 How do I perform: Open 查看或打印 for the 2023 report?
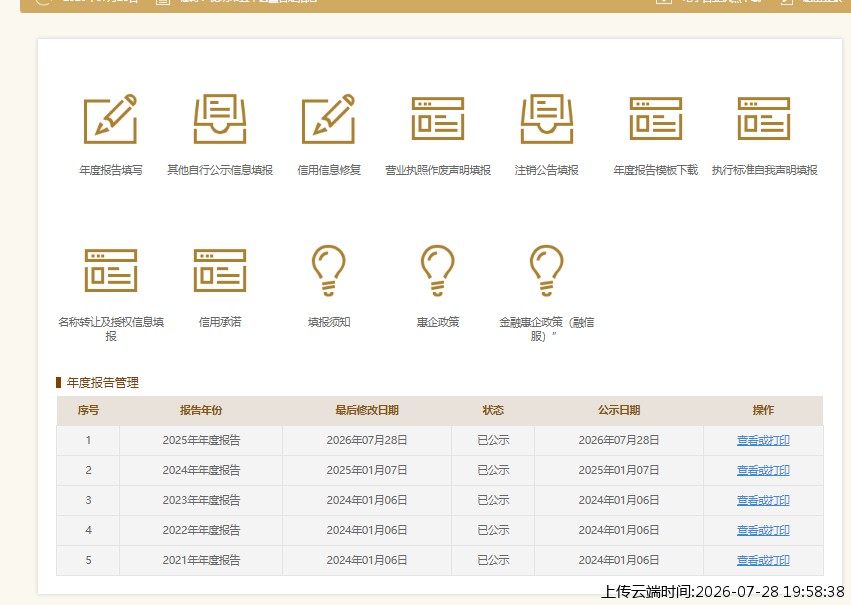coord(763,500)
